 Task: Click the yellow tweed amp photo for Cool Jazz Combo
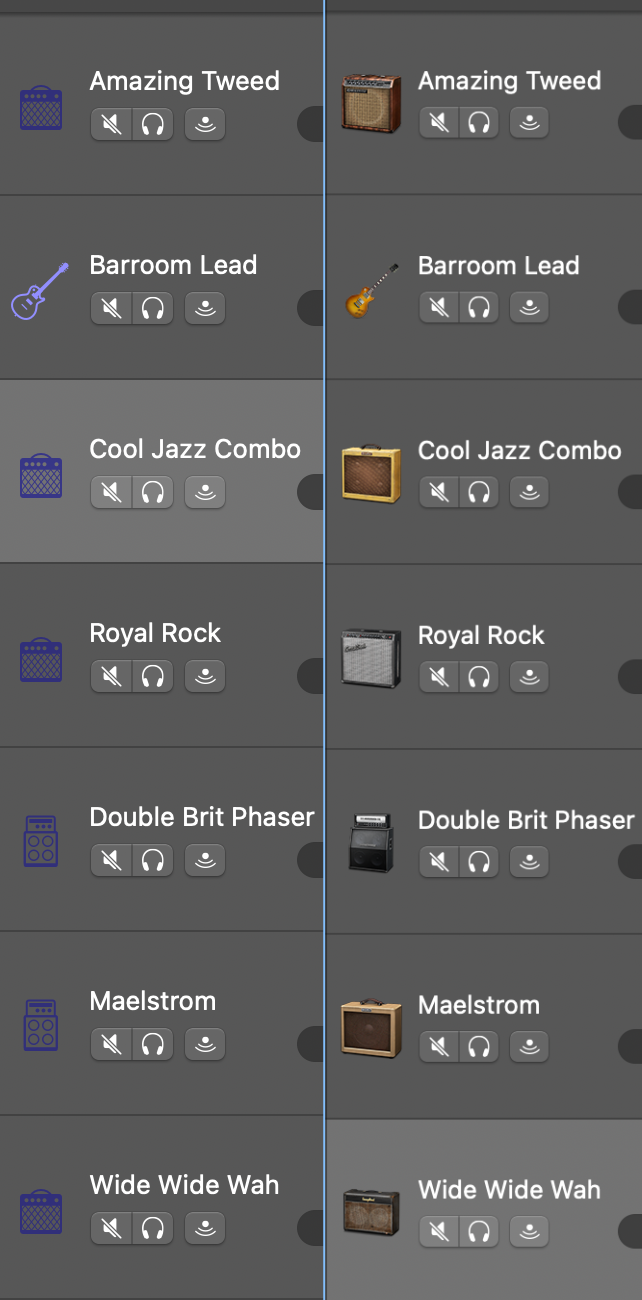370,475
